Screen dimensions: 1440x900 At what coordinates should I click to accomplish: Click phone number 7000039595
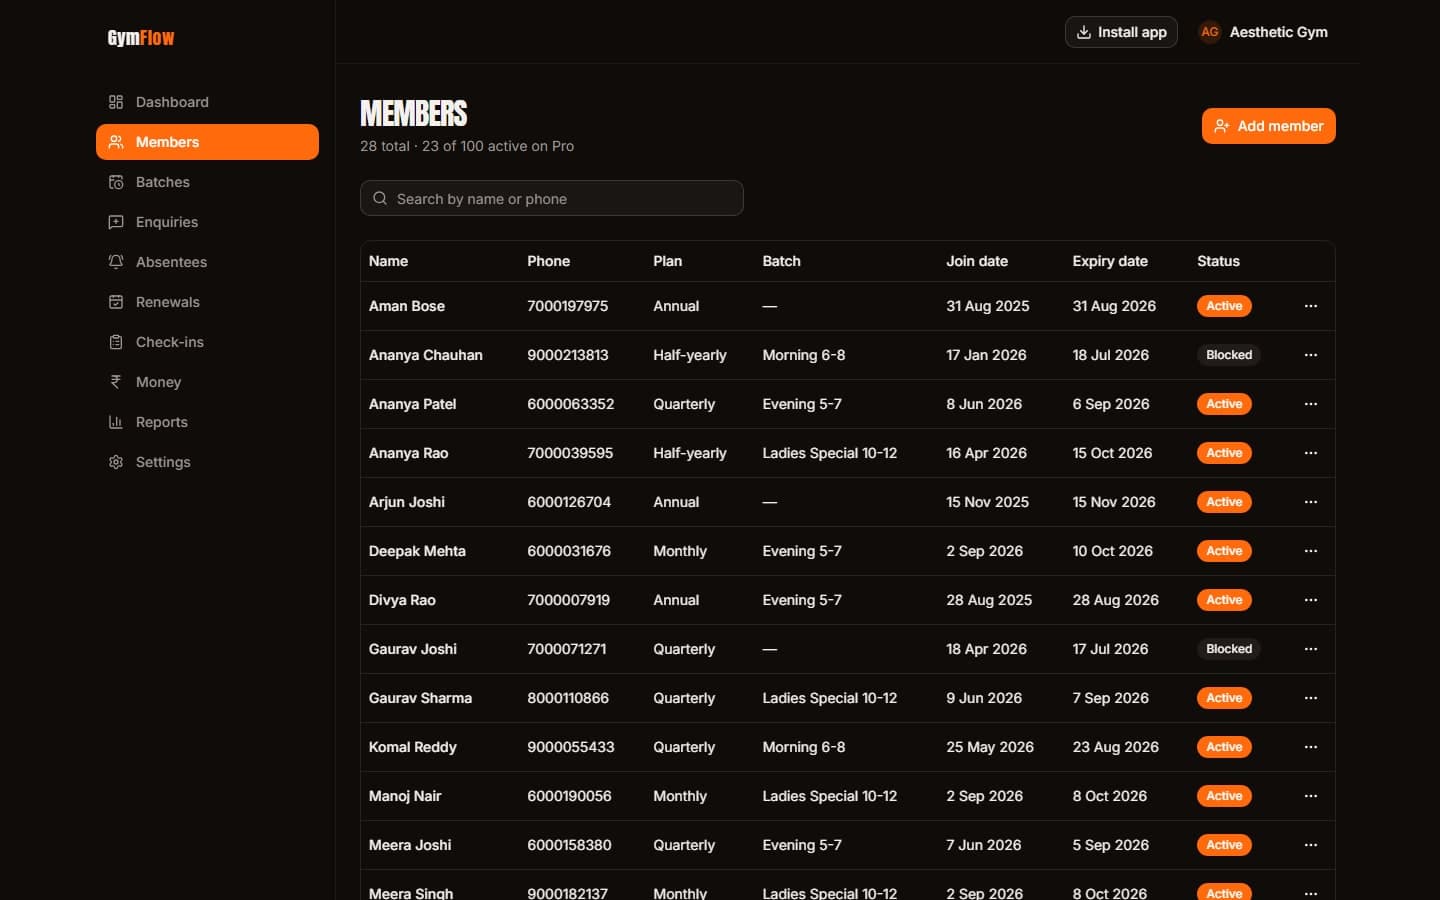(x=570, y=453)
